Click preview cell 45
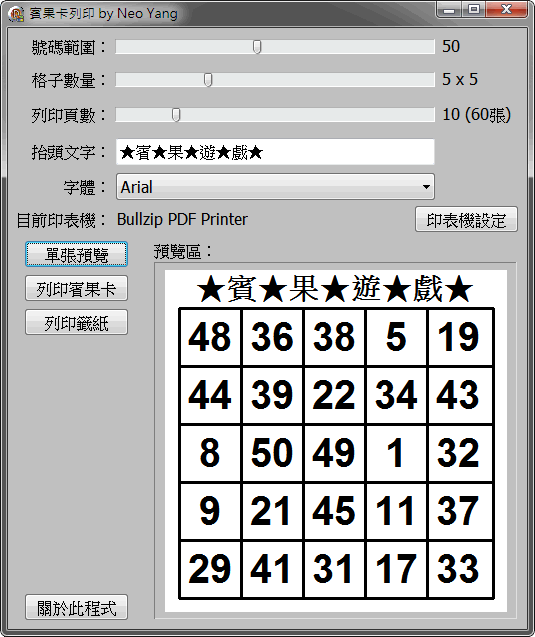 334,511
